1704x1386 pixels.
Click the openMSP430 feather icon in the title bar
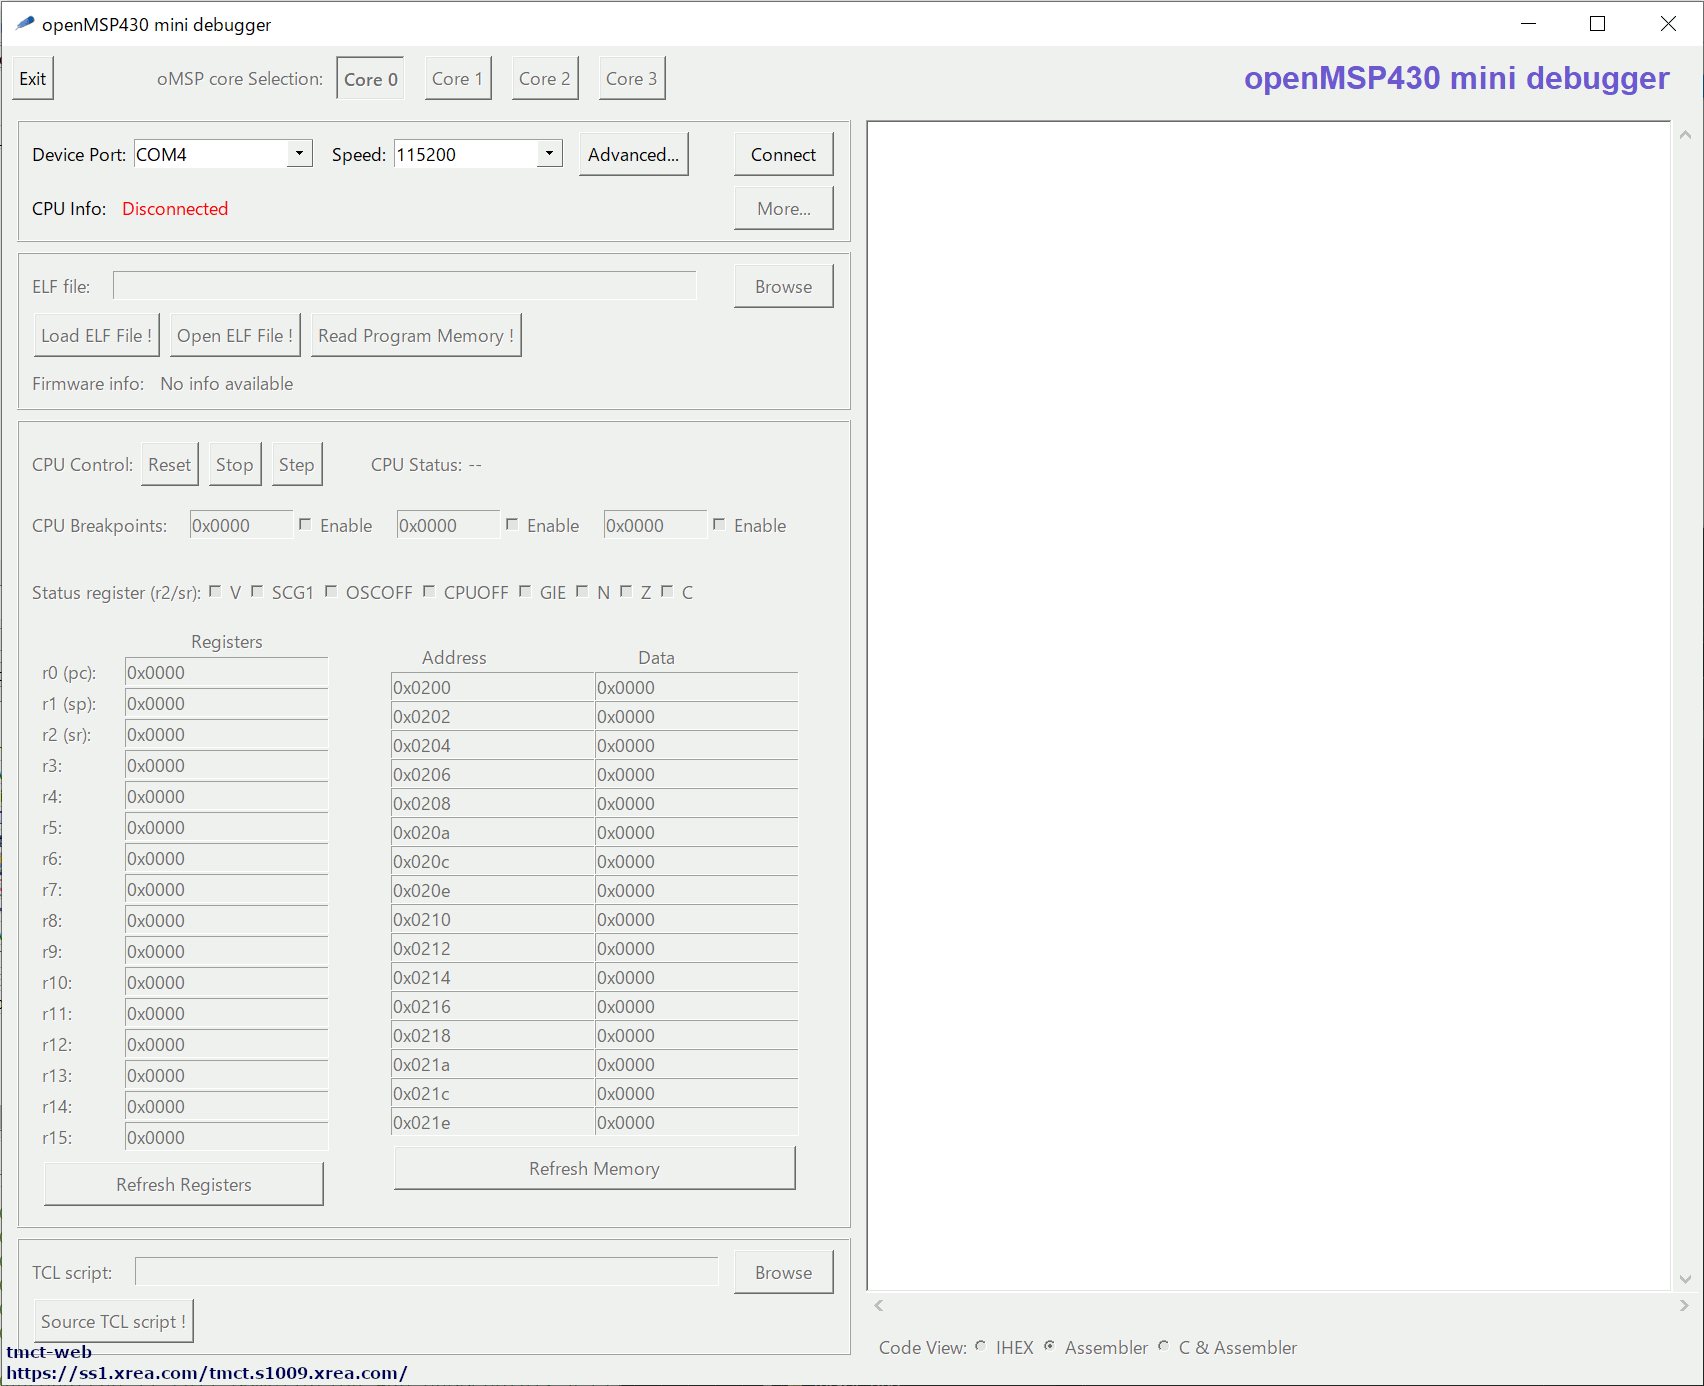[x=25, y=23]
